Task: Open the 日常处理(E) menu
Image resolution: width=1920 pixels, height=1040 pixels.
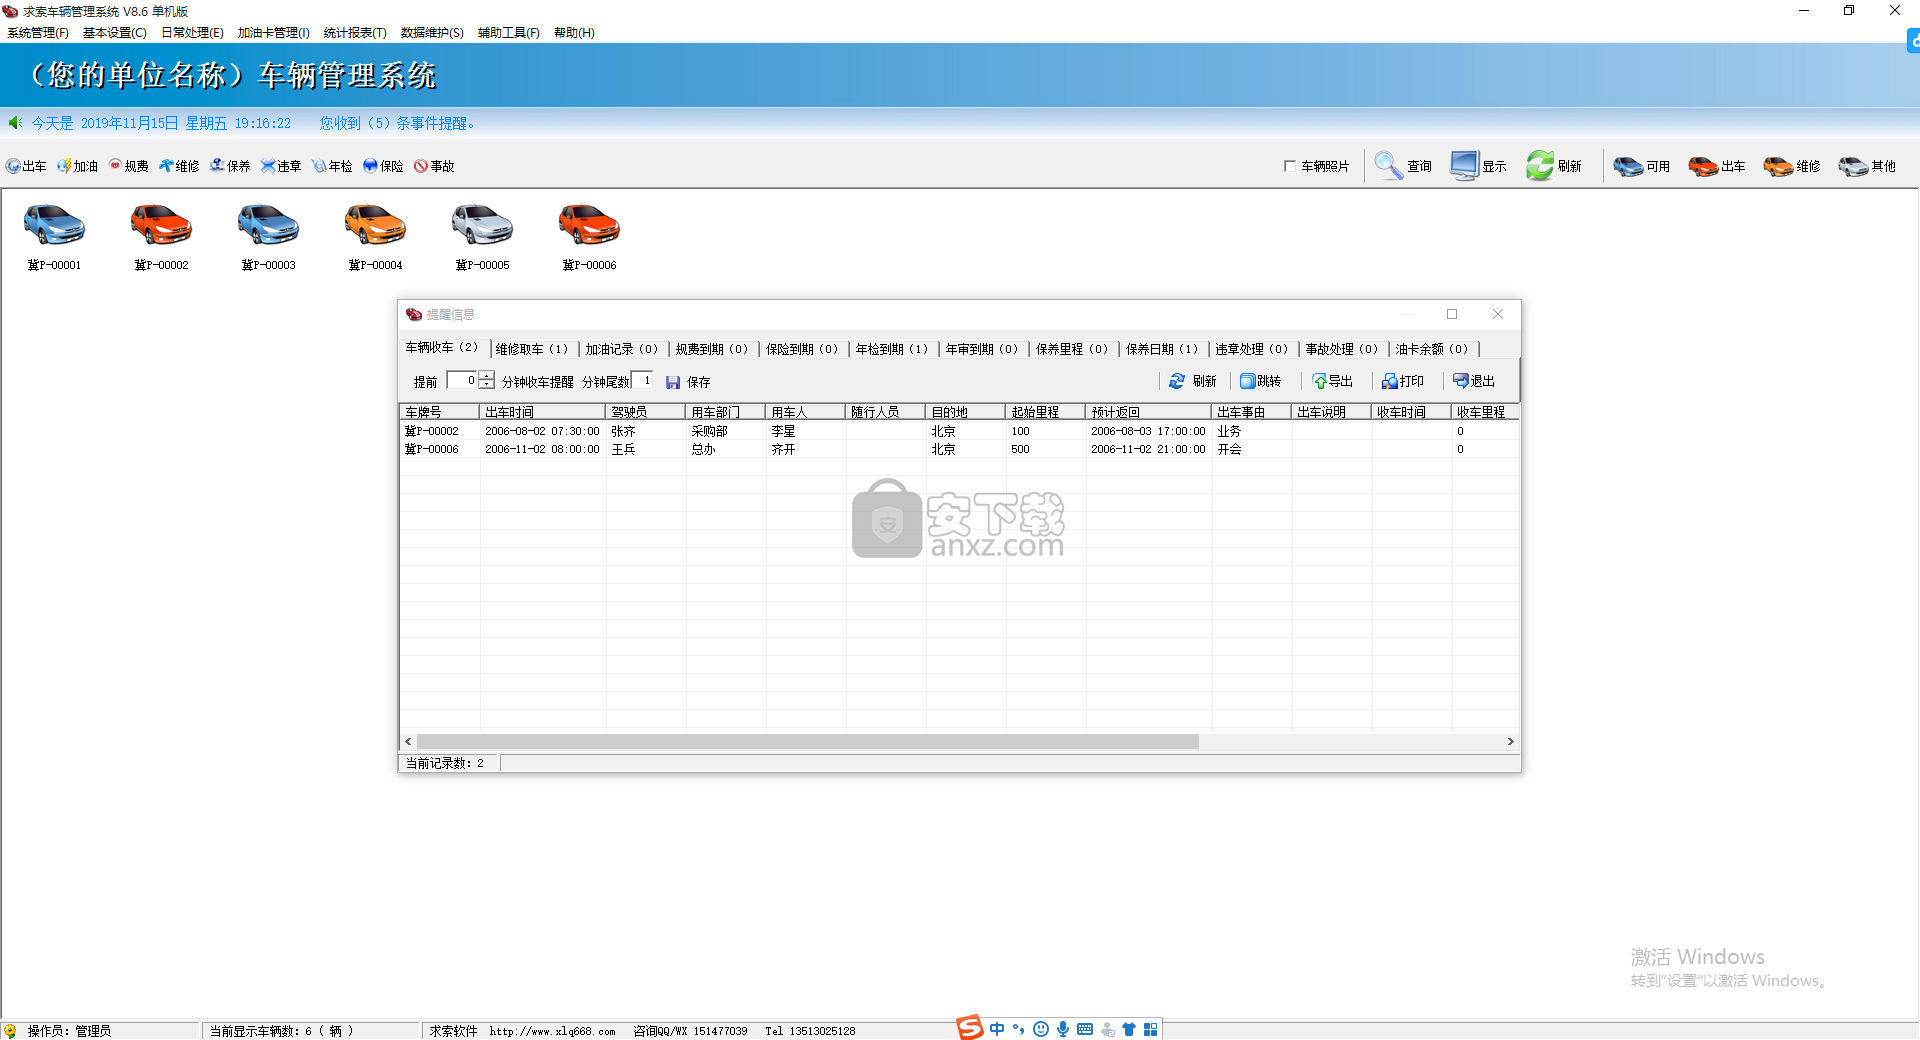Action: pyautogui.click(x=192, y=33)
